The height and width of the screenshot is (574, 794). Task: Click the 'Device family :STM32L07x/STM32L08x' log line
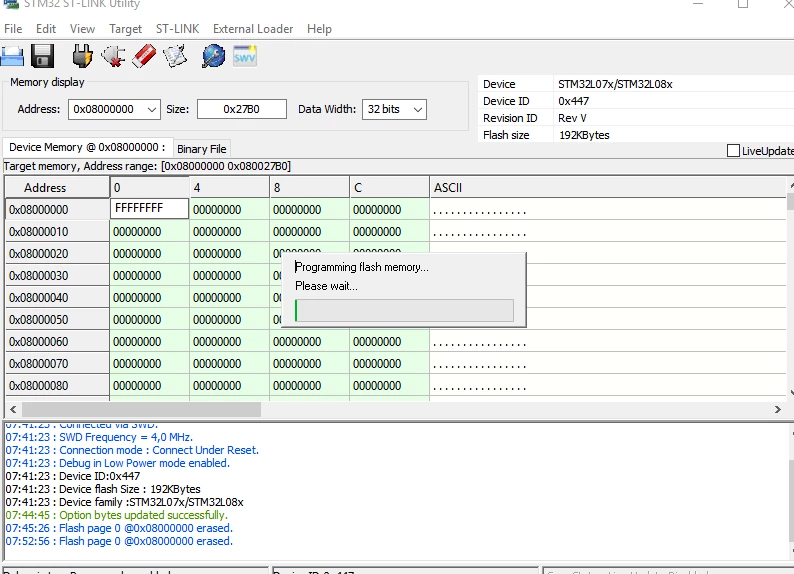coord(125,502)
